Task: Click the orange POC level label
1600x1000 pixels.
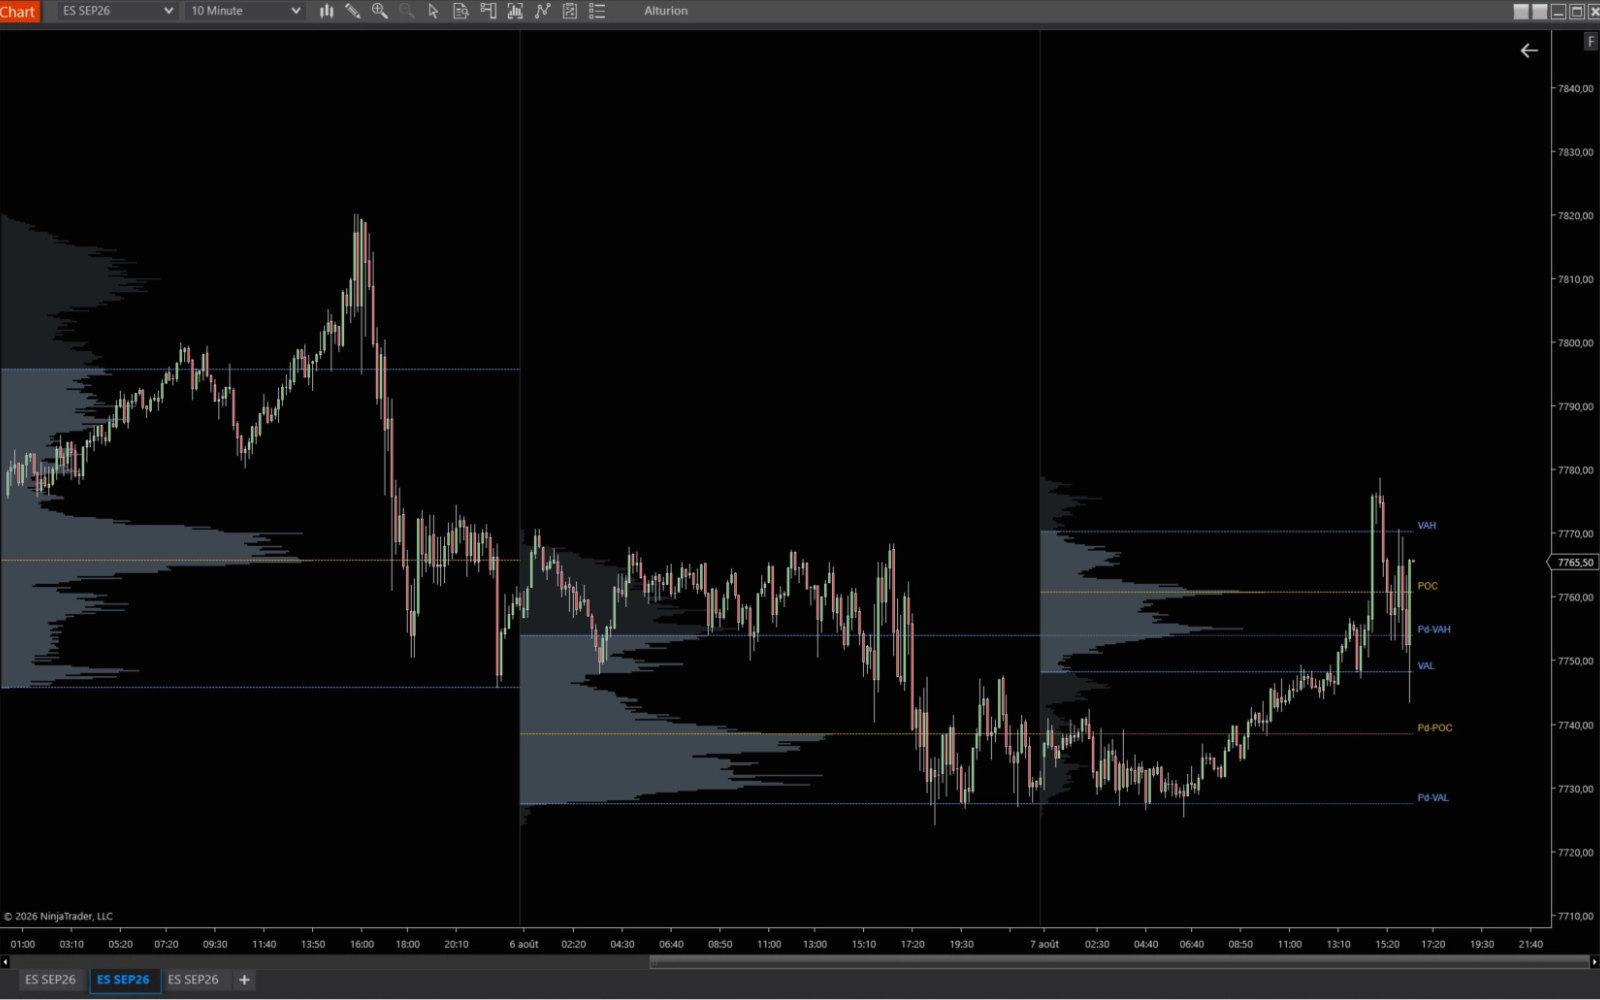Action: (x=1427, y=586)
